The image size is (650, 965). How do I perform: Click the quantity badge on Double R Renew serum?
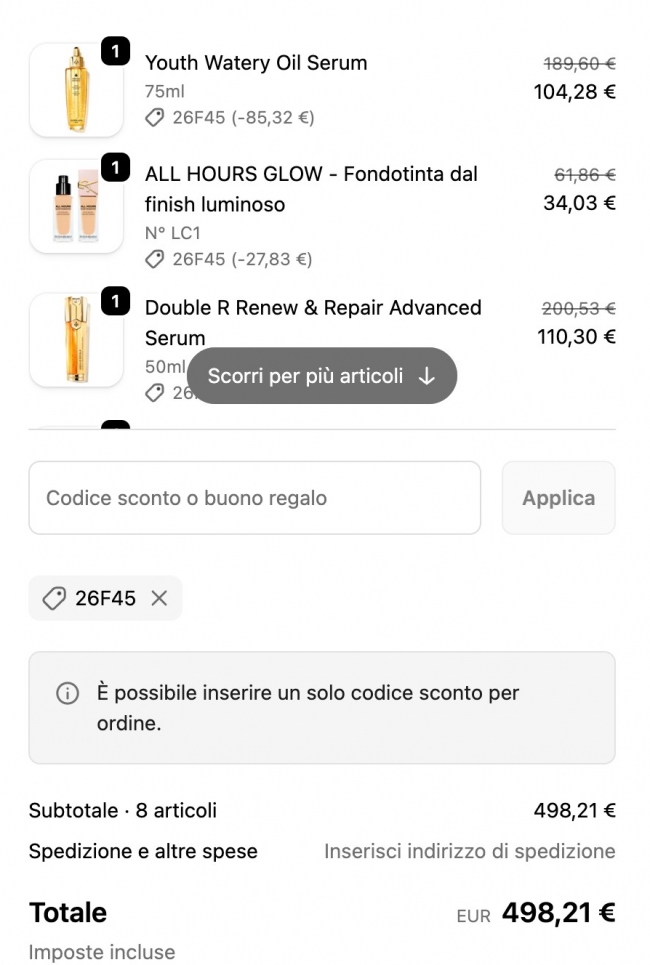[x=116, y=301]
